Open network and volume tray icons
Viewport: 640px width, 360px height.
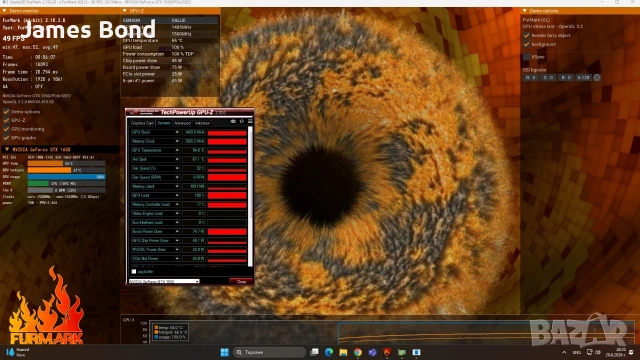click(x=593, y=352)
